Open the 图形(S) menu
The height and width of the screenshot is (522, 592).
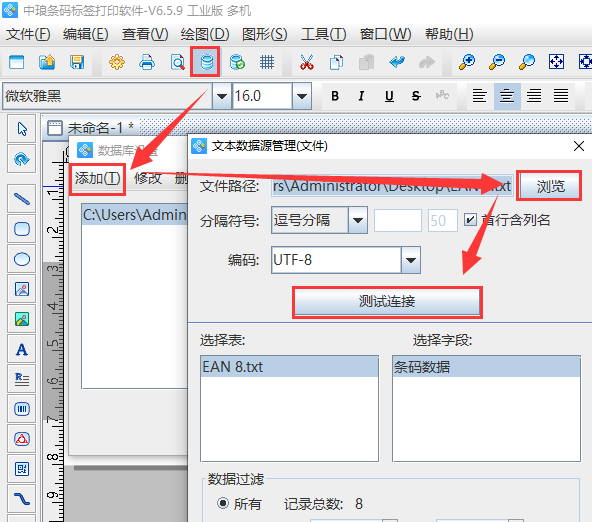(265, 34)
